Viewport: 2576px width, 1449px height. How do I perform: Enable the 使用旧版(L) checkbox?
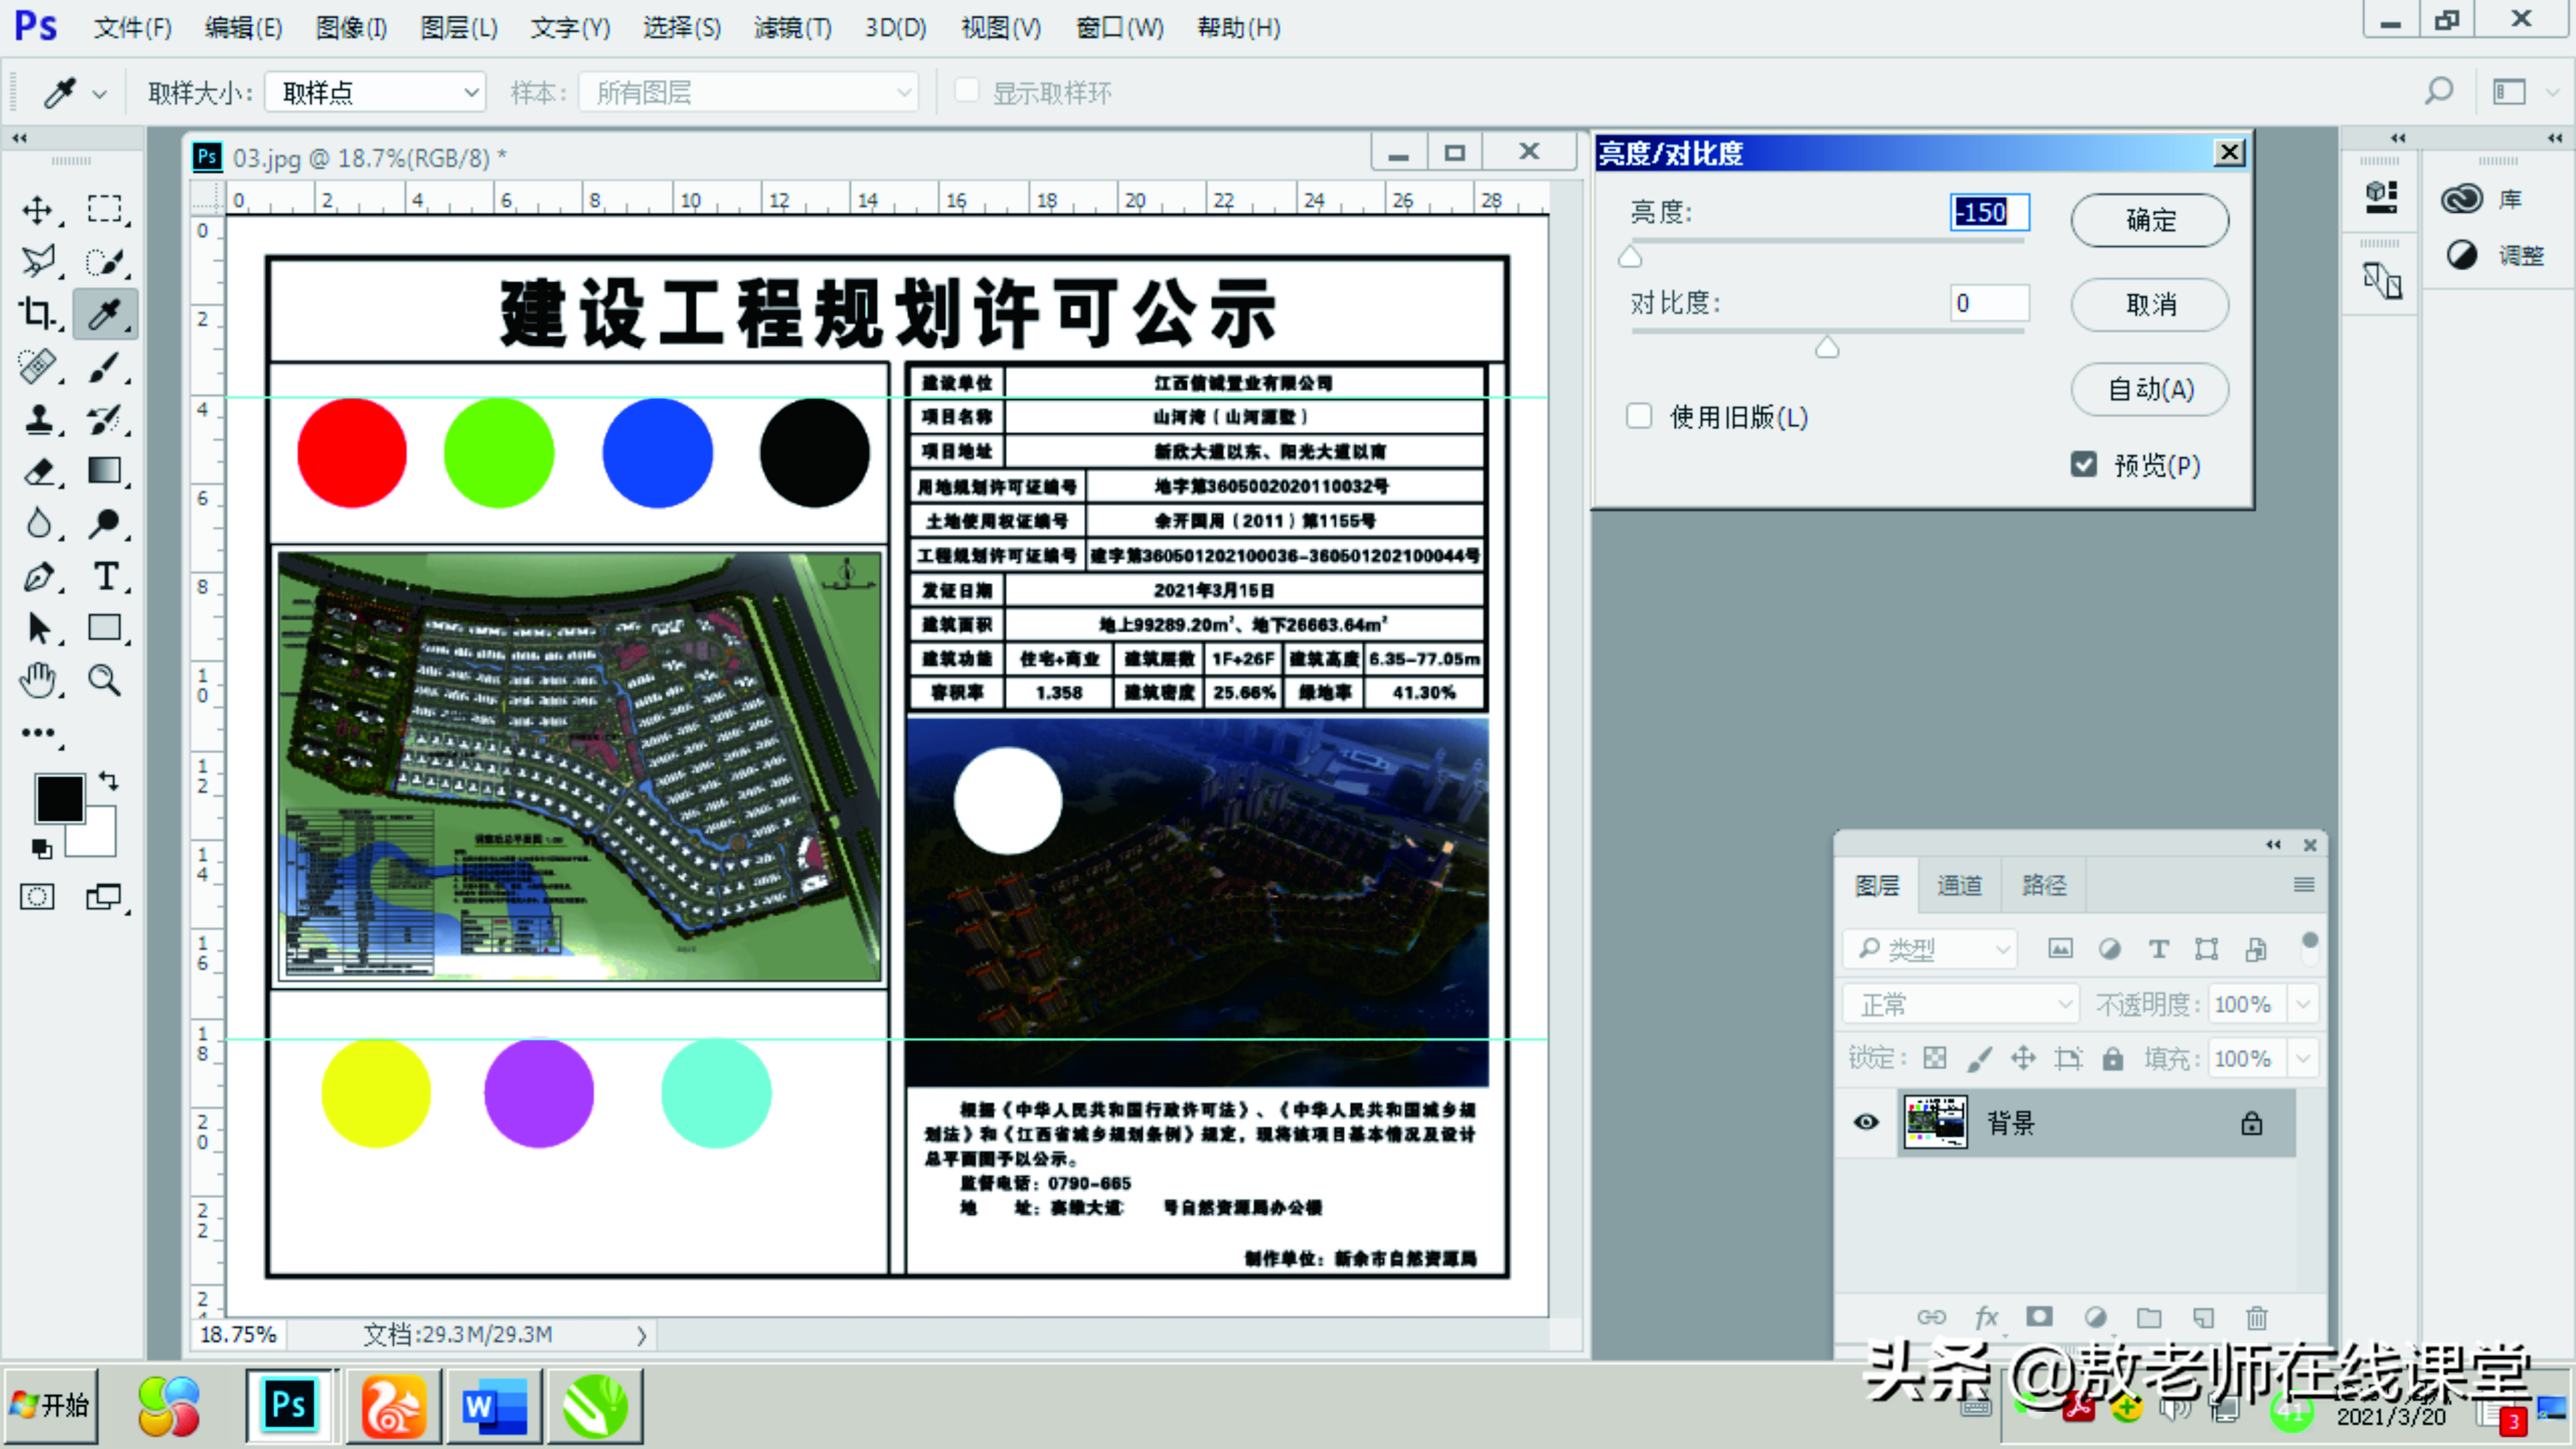coord(1638,416)
